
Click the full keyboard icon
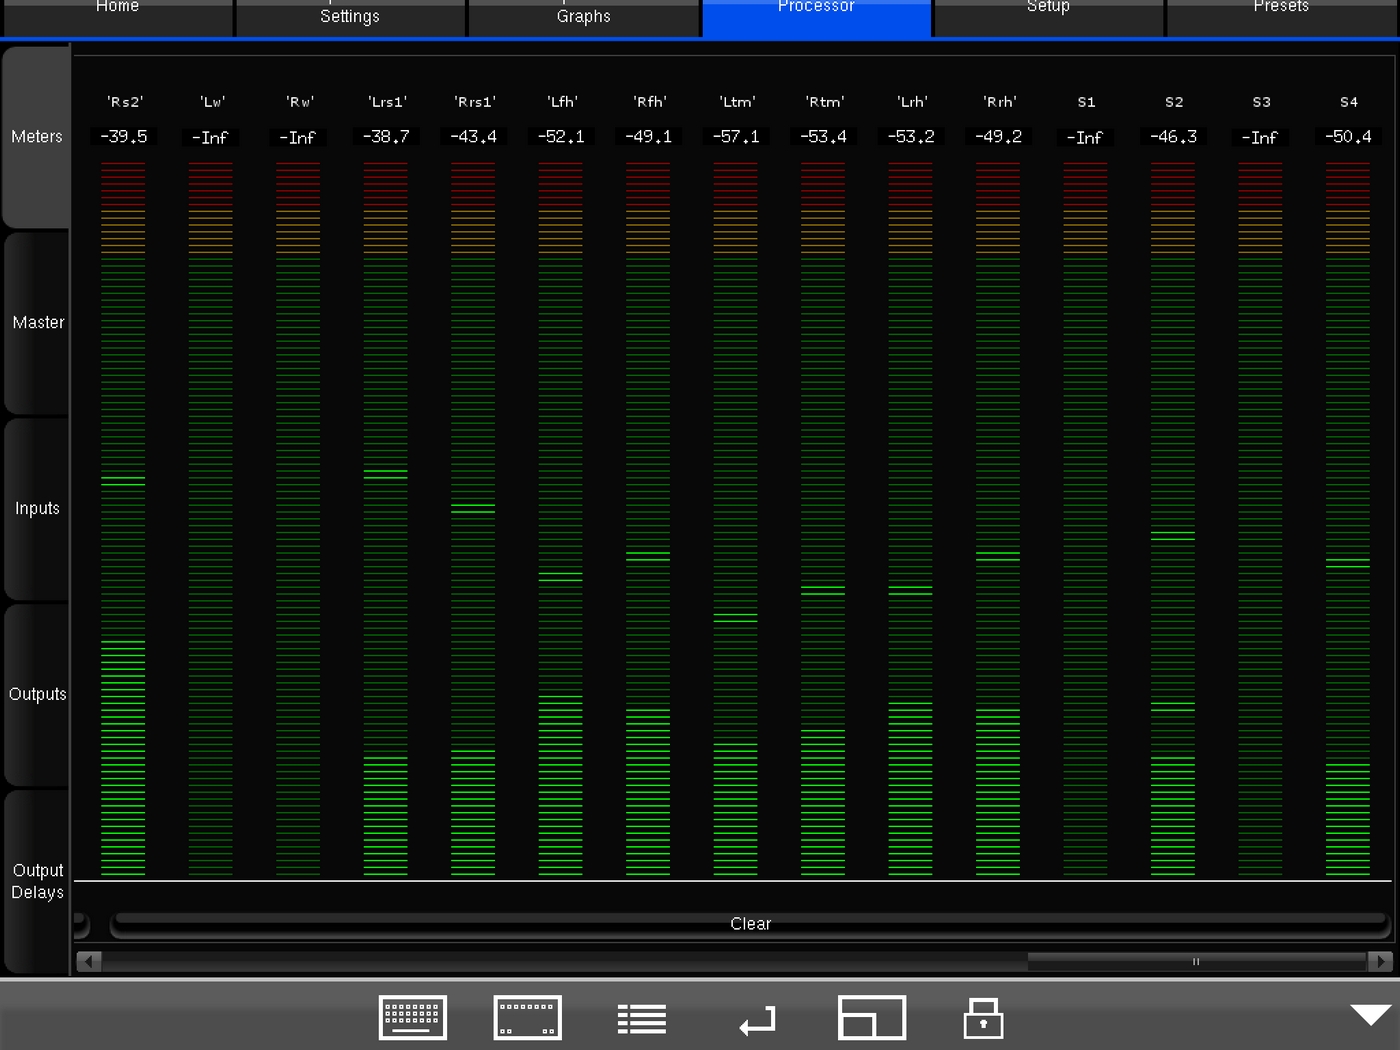(412, 1018)
